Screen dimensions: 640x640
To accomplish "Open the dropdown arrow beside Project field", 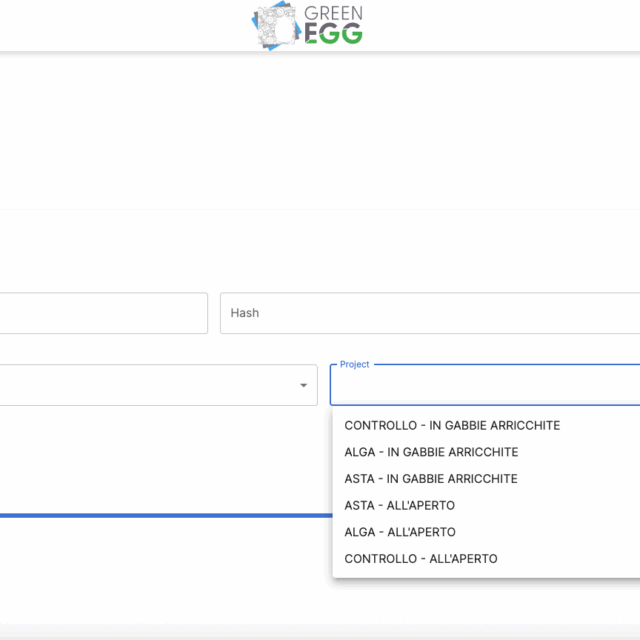I will point(303,386).
